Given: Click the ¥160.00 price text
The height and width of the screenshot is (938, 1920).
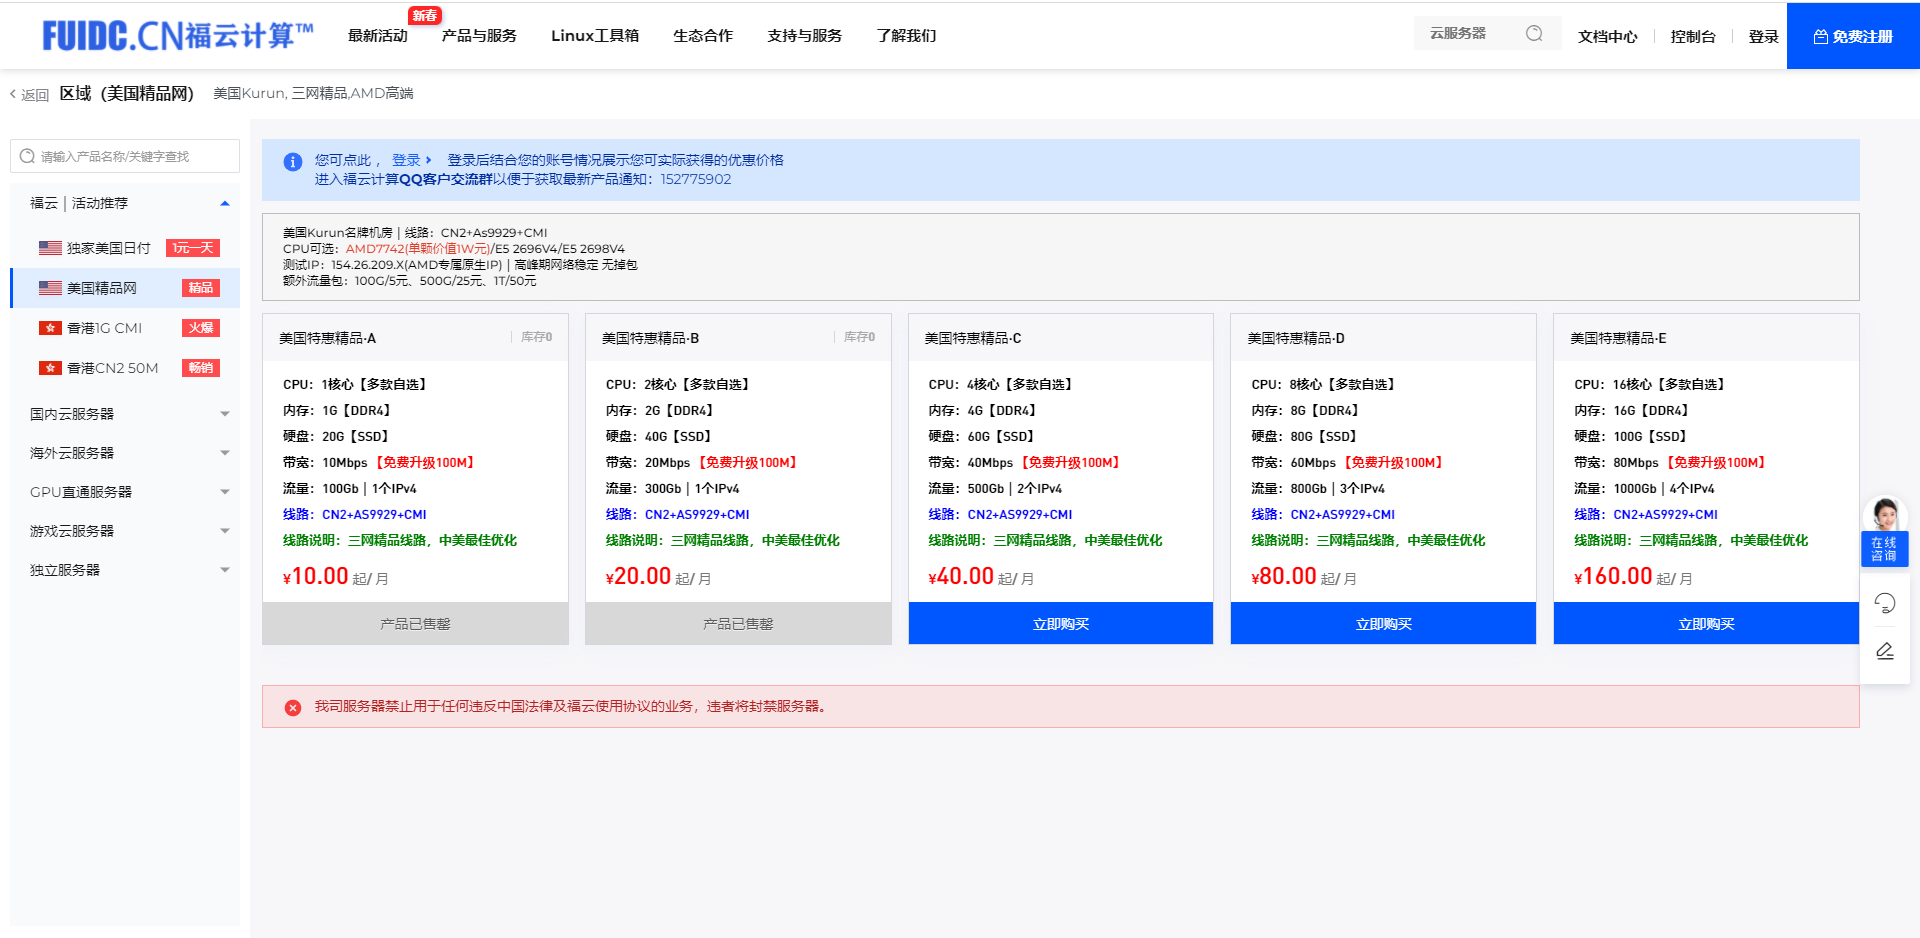Looking at the screenshot, I should (x=1613, y=576).
